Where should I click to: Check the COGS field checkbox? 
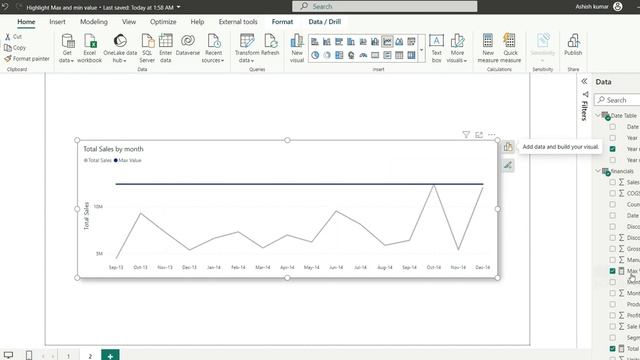(612, 193)
